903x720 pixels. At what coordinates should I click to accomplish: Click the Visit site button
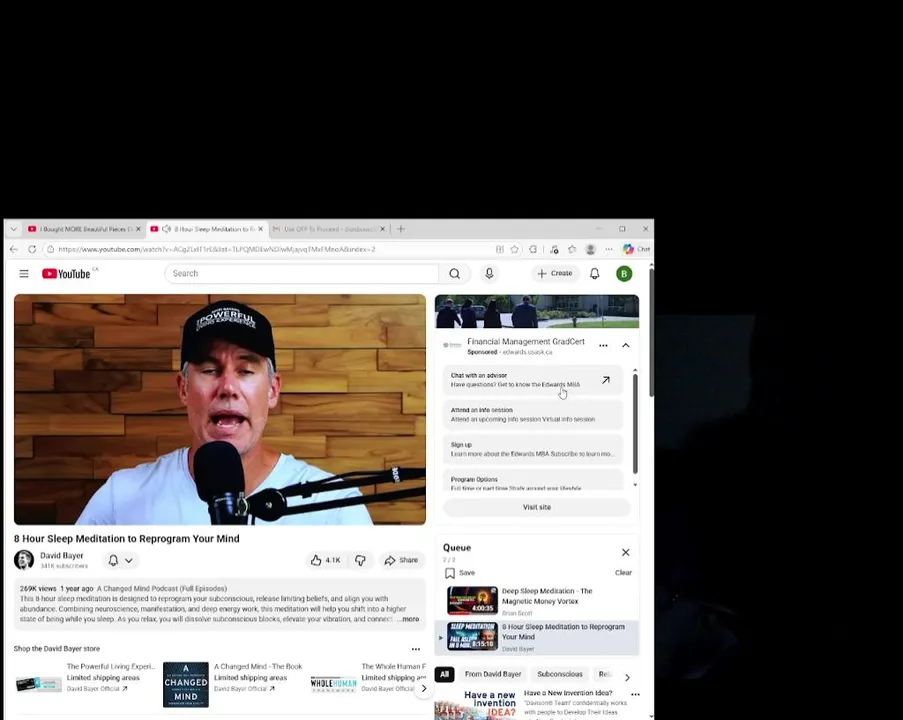coord(537,507)
